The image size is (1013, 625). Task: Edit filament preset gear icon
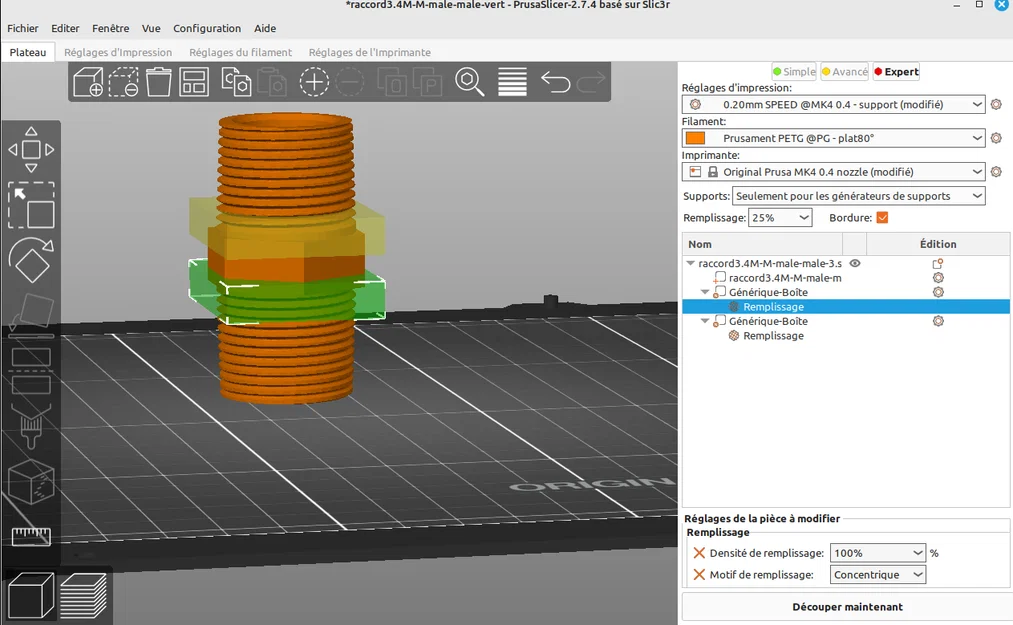pyautogui.click(x=996, y=138)
